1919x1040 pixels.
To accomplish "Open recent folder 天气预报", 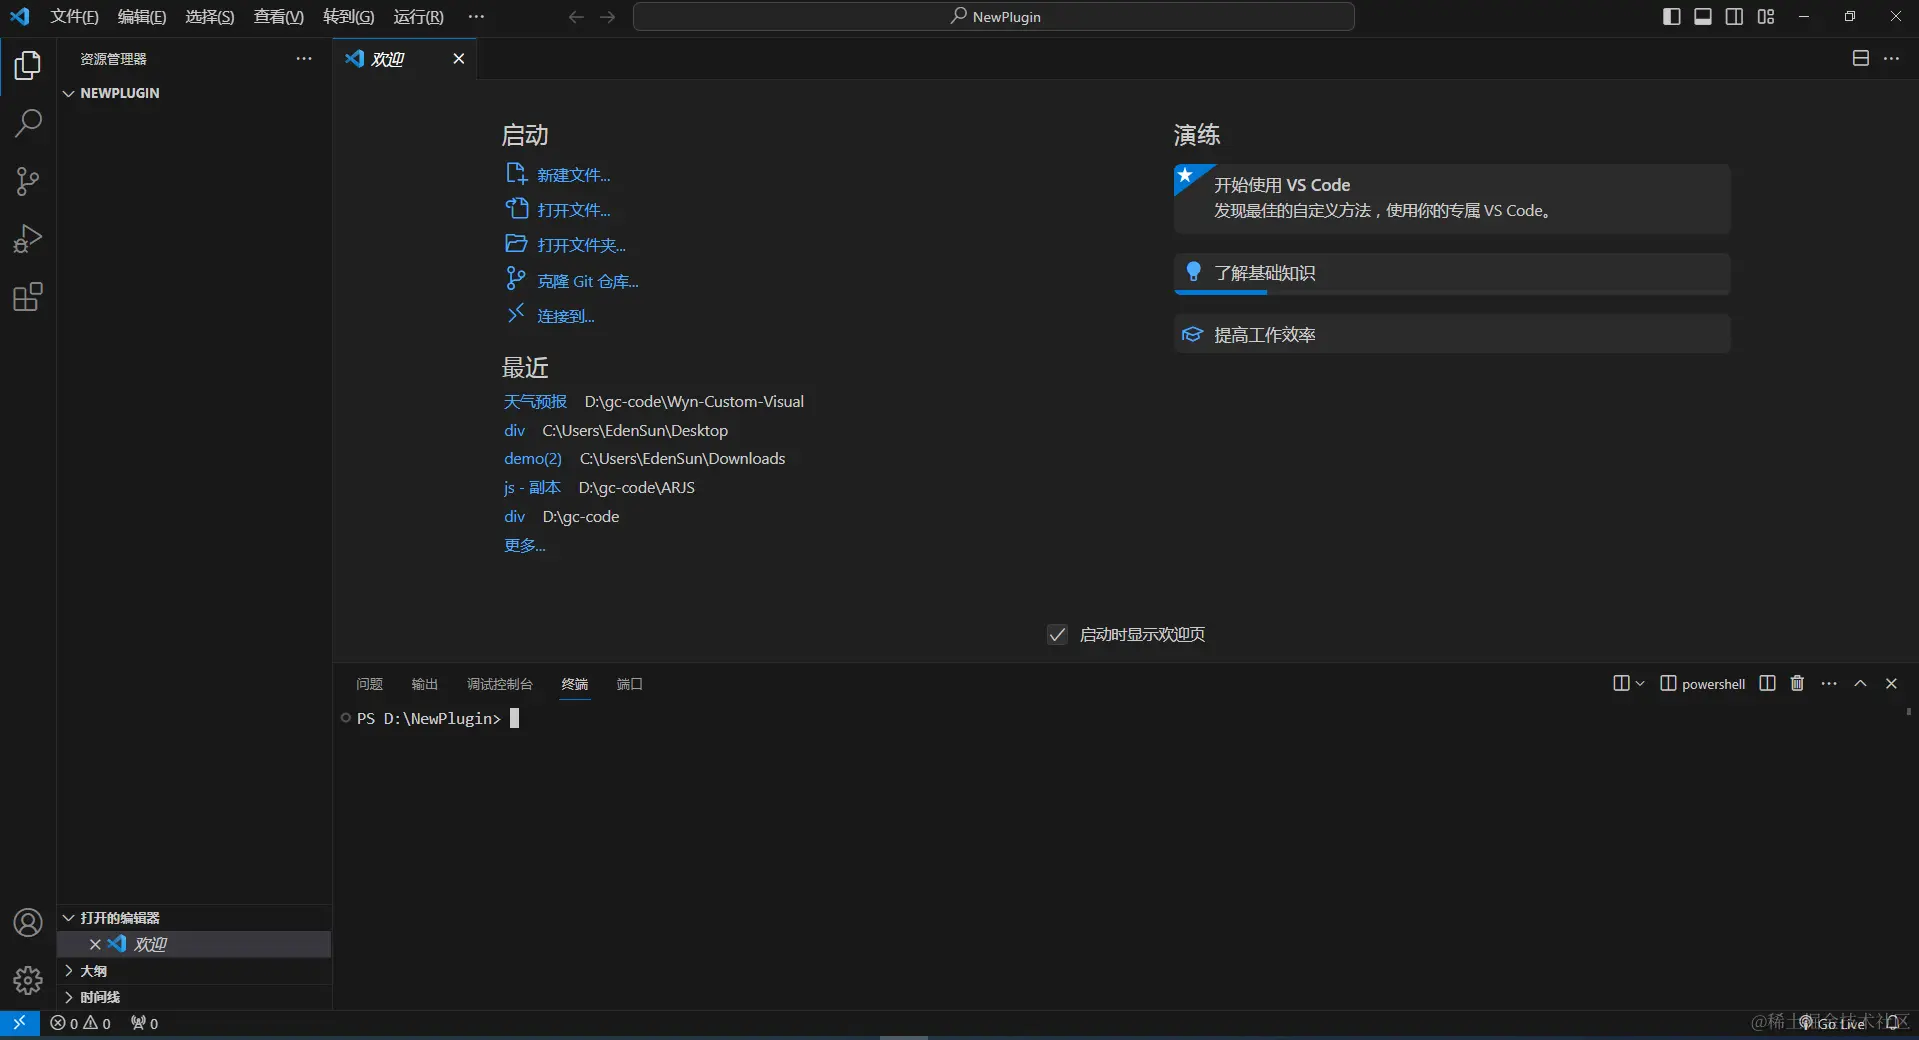I will [x=535, y=401].
